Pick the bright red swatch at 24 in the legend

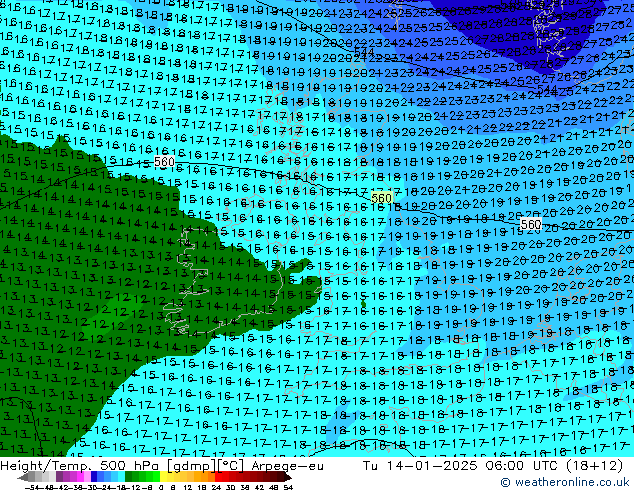pos(218,477)
